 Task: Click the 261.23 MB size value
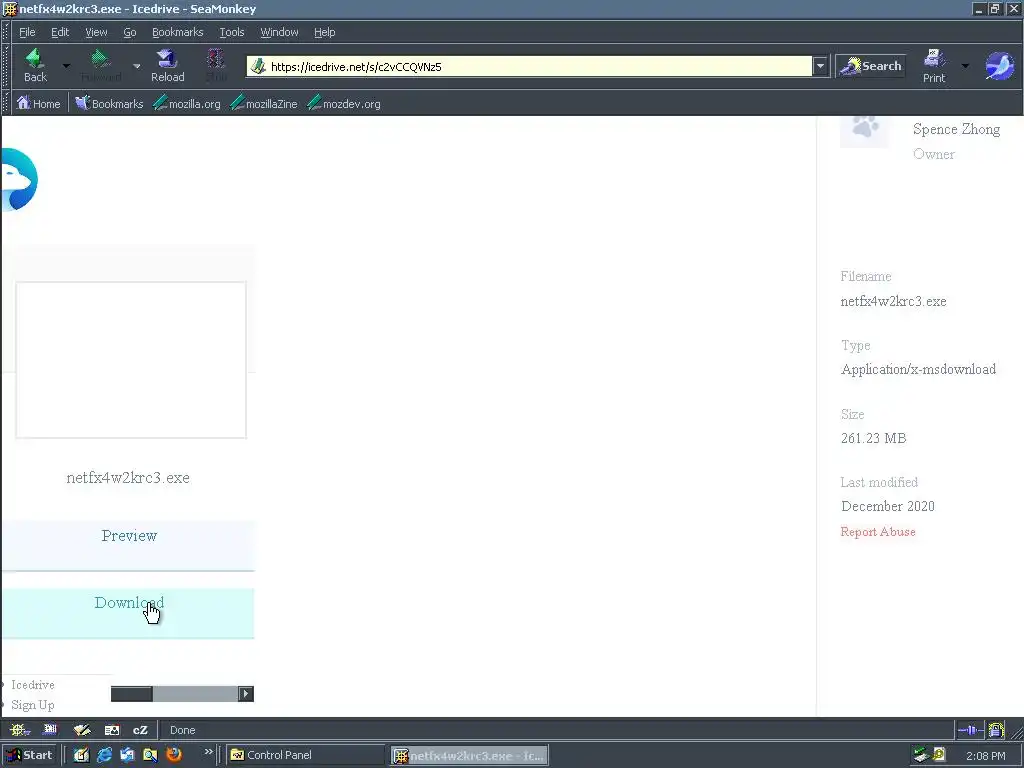(873, 438)
